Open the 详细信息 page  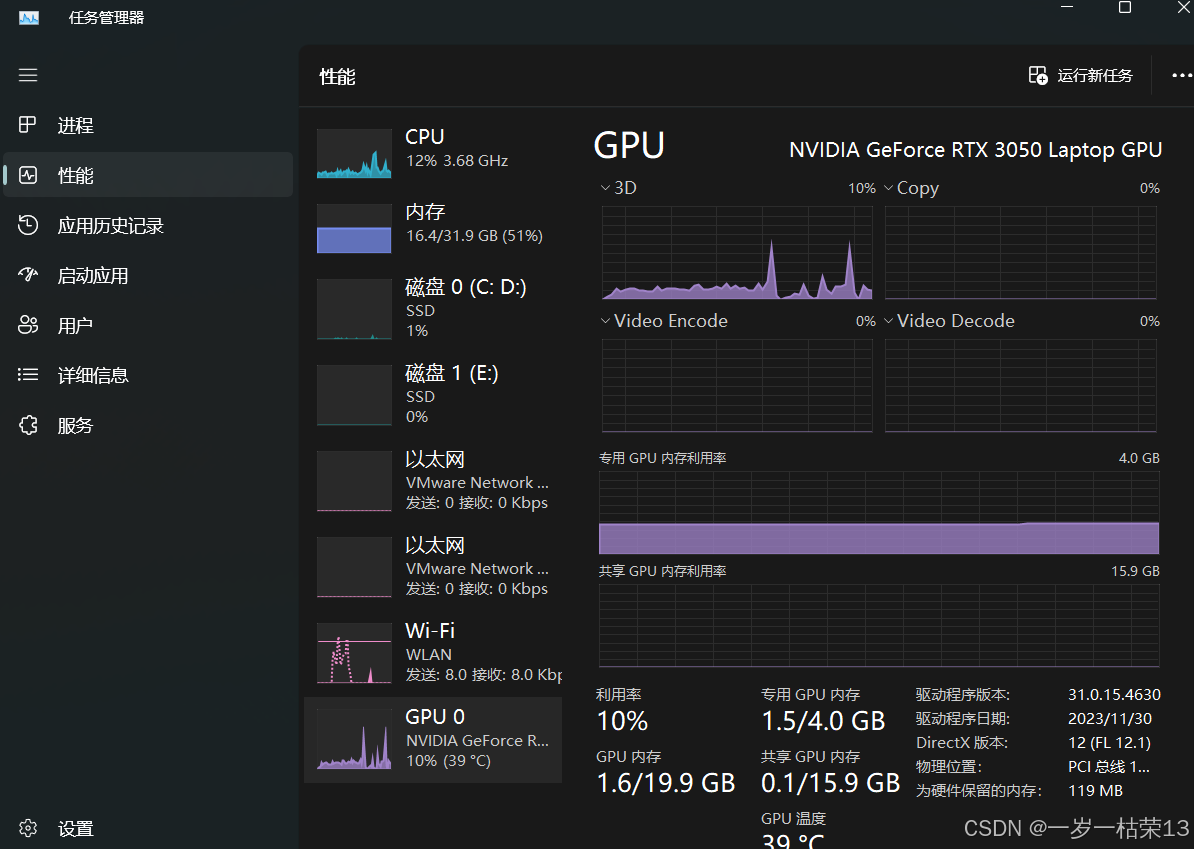(148, 375)
